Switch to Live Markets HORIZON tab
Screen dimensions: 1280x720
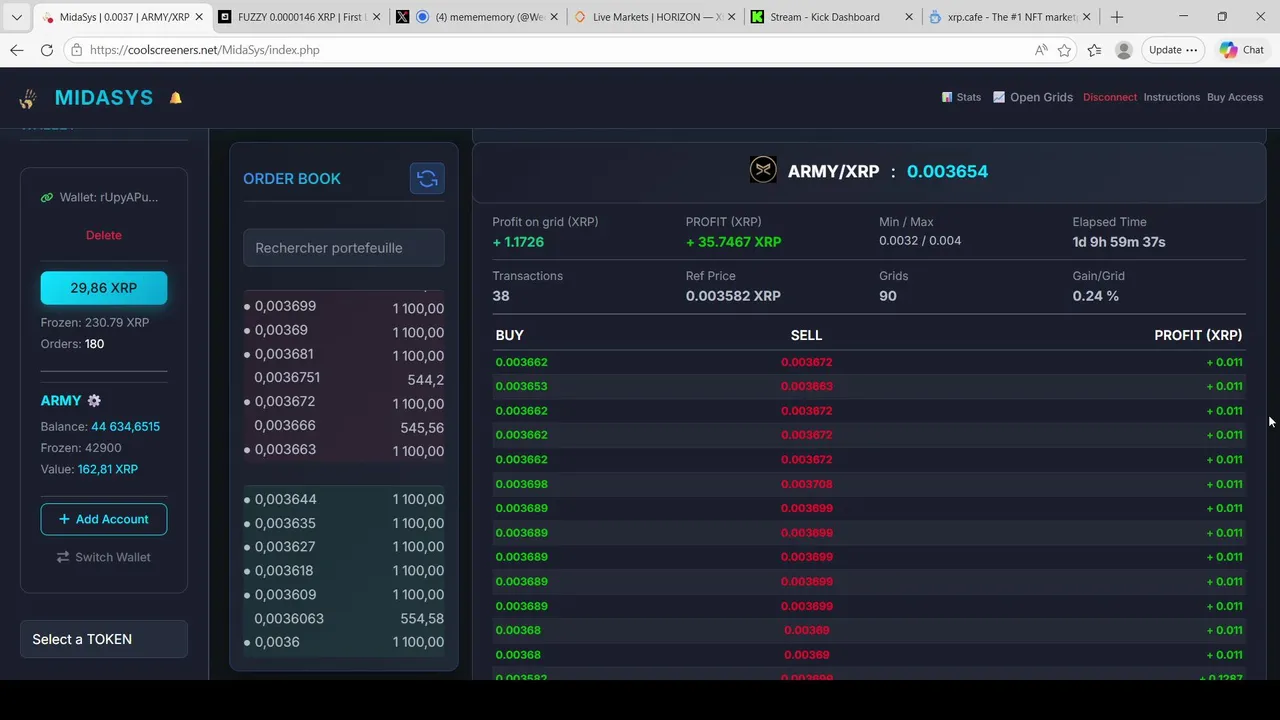pos(655,17)
